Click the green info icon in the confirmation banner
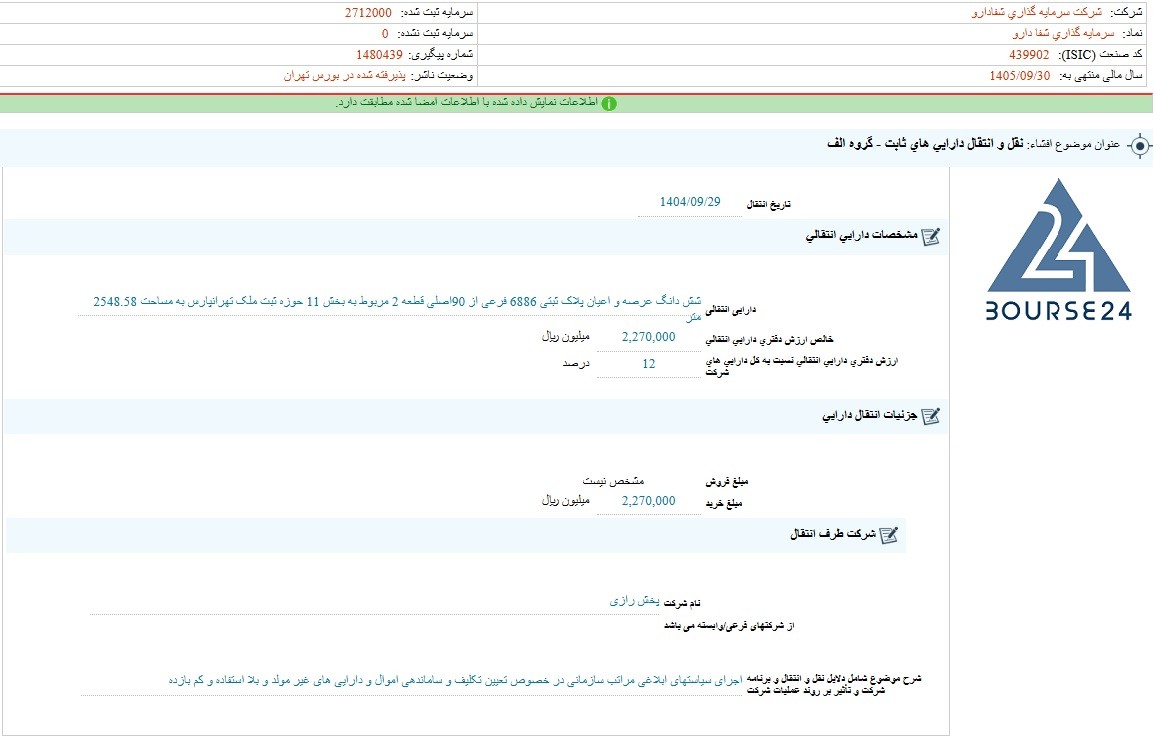The image size is (1154, 737). (x=609, y=104)
